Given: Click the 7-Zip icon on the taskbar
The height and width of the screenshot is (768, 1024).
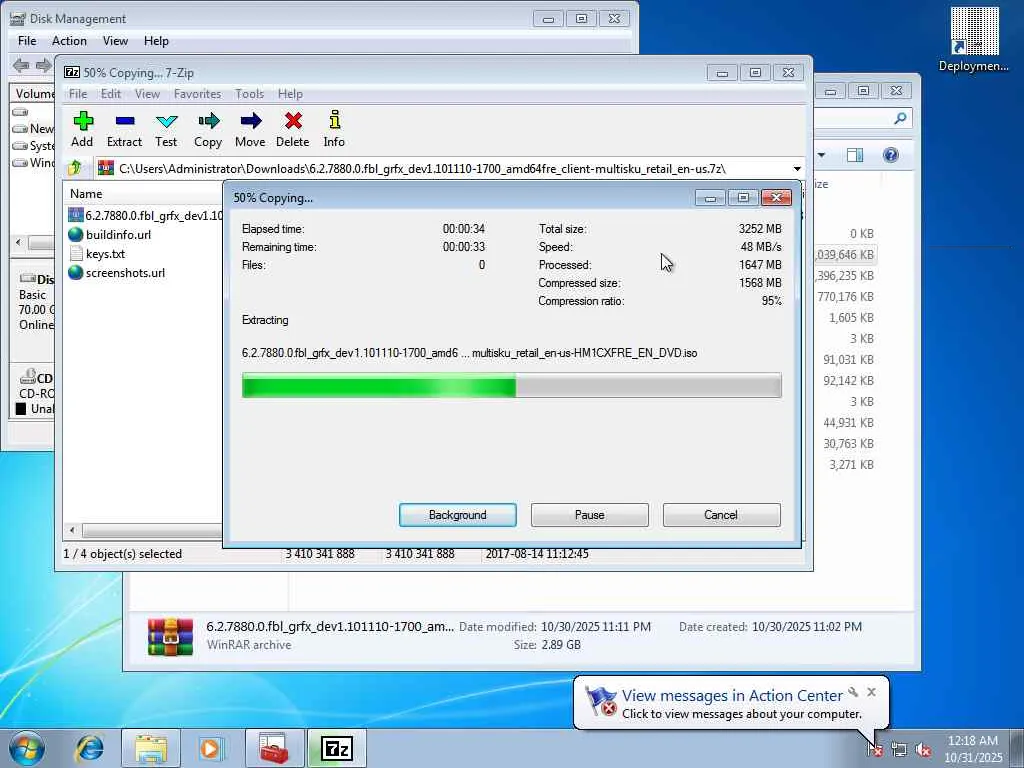Looking at the screenshot, I should click(x=336, y=748).
